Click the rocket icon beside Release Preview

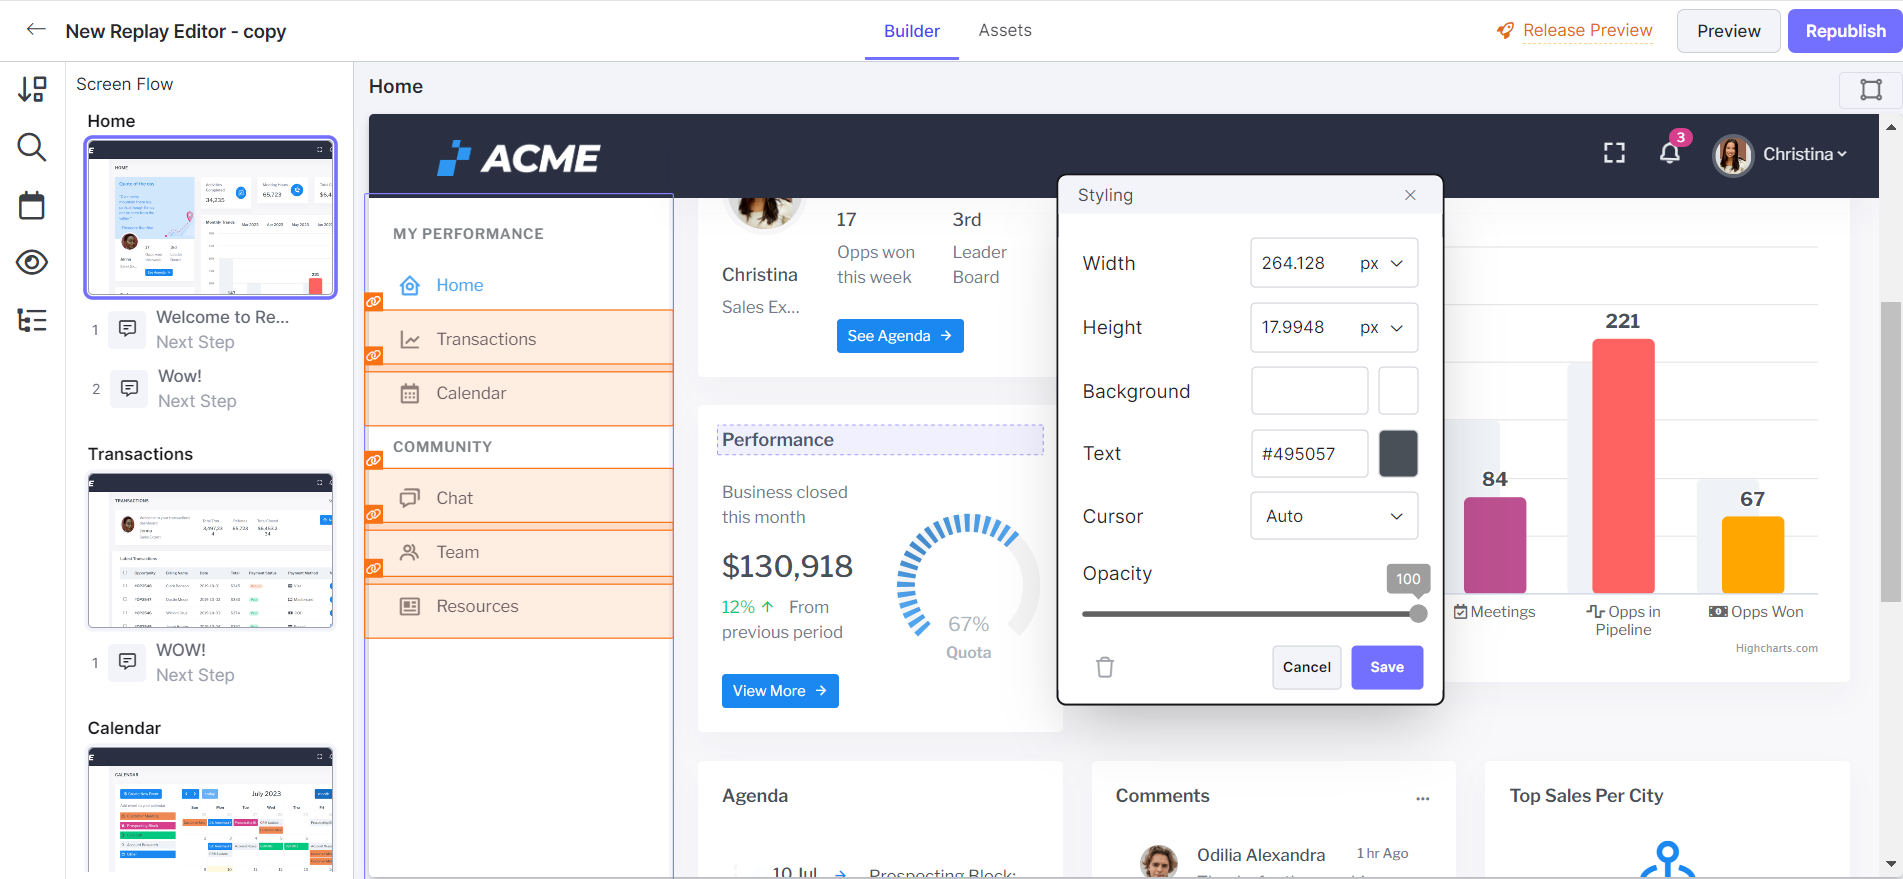(x=1505, y=31)
